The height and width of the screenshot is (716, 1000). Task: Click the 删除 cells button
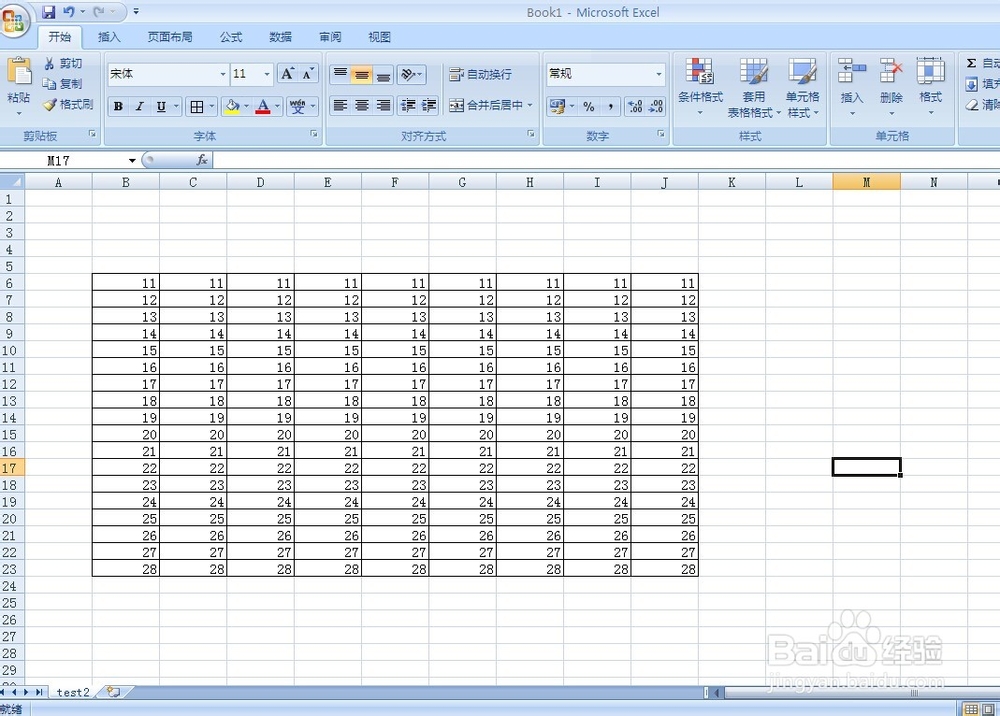891,87
